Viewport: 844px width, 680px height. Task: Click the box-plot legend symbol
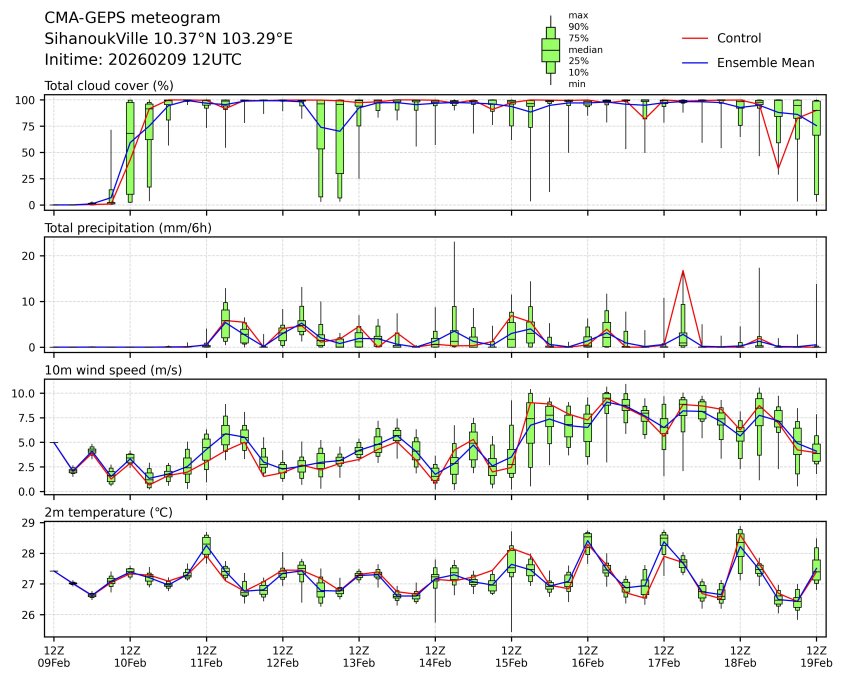pos(550,50)
